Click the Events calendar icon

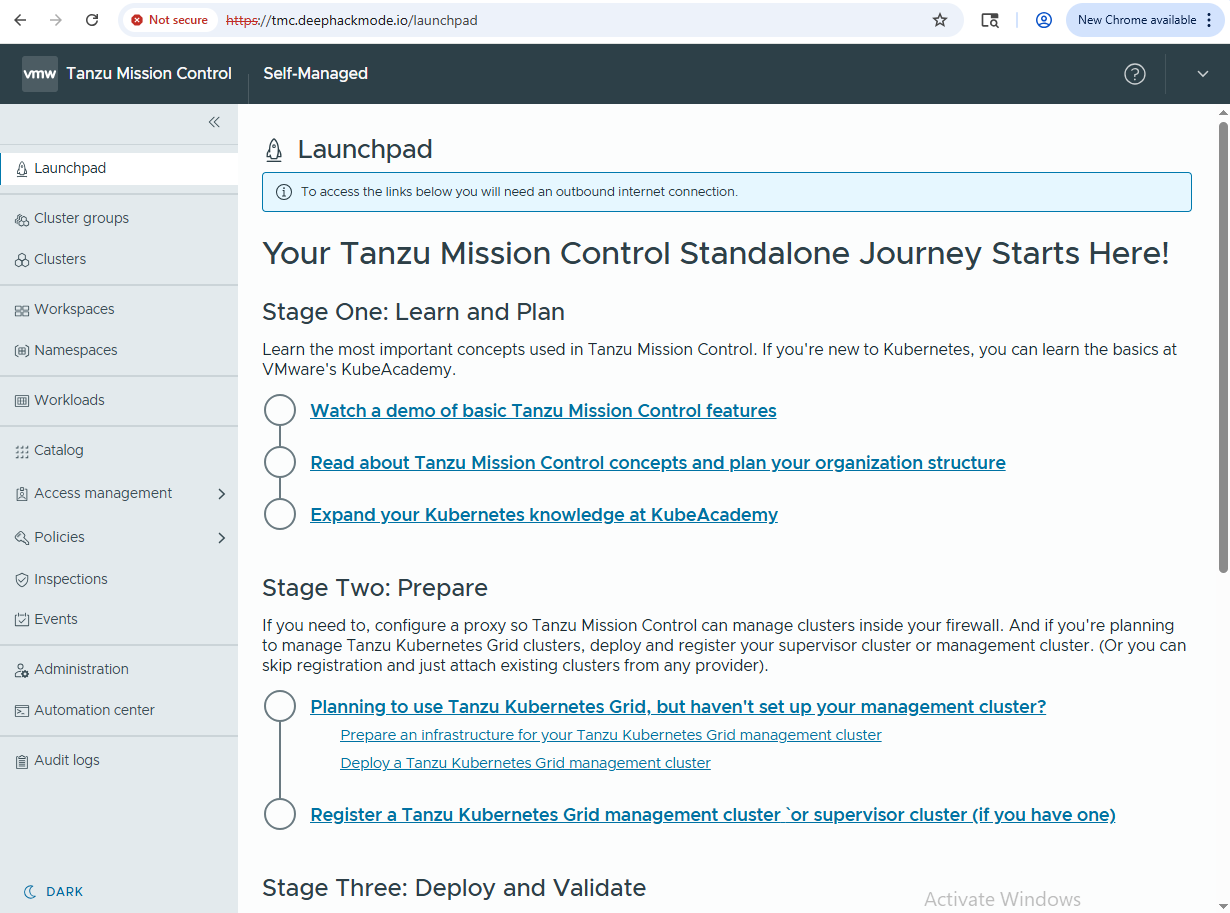coord(22,620)
